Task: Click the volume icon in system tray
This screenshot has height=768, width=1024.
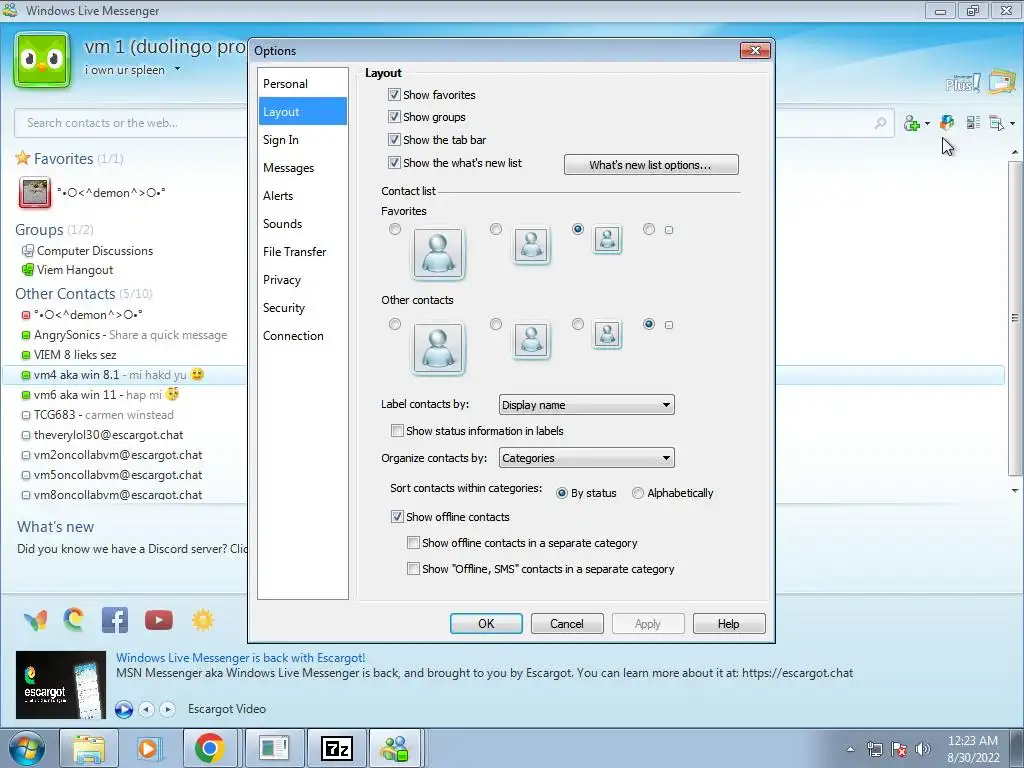Action: [923, 749]
